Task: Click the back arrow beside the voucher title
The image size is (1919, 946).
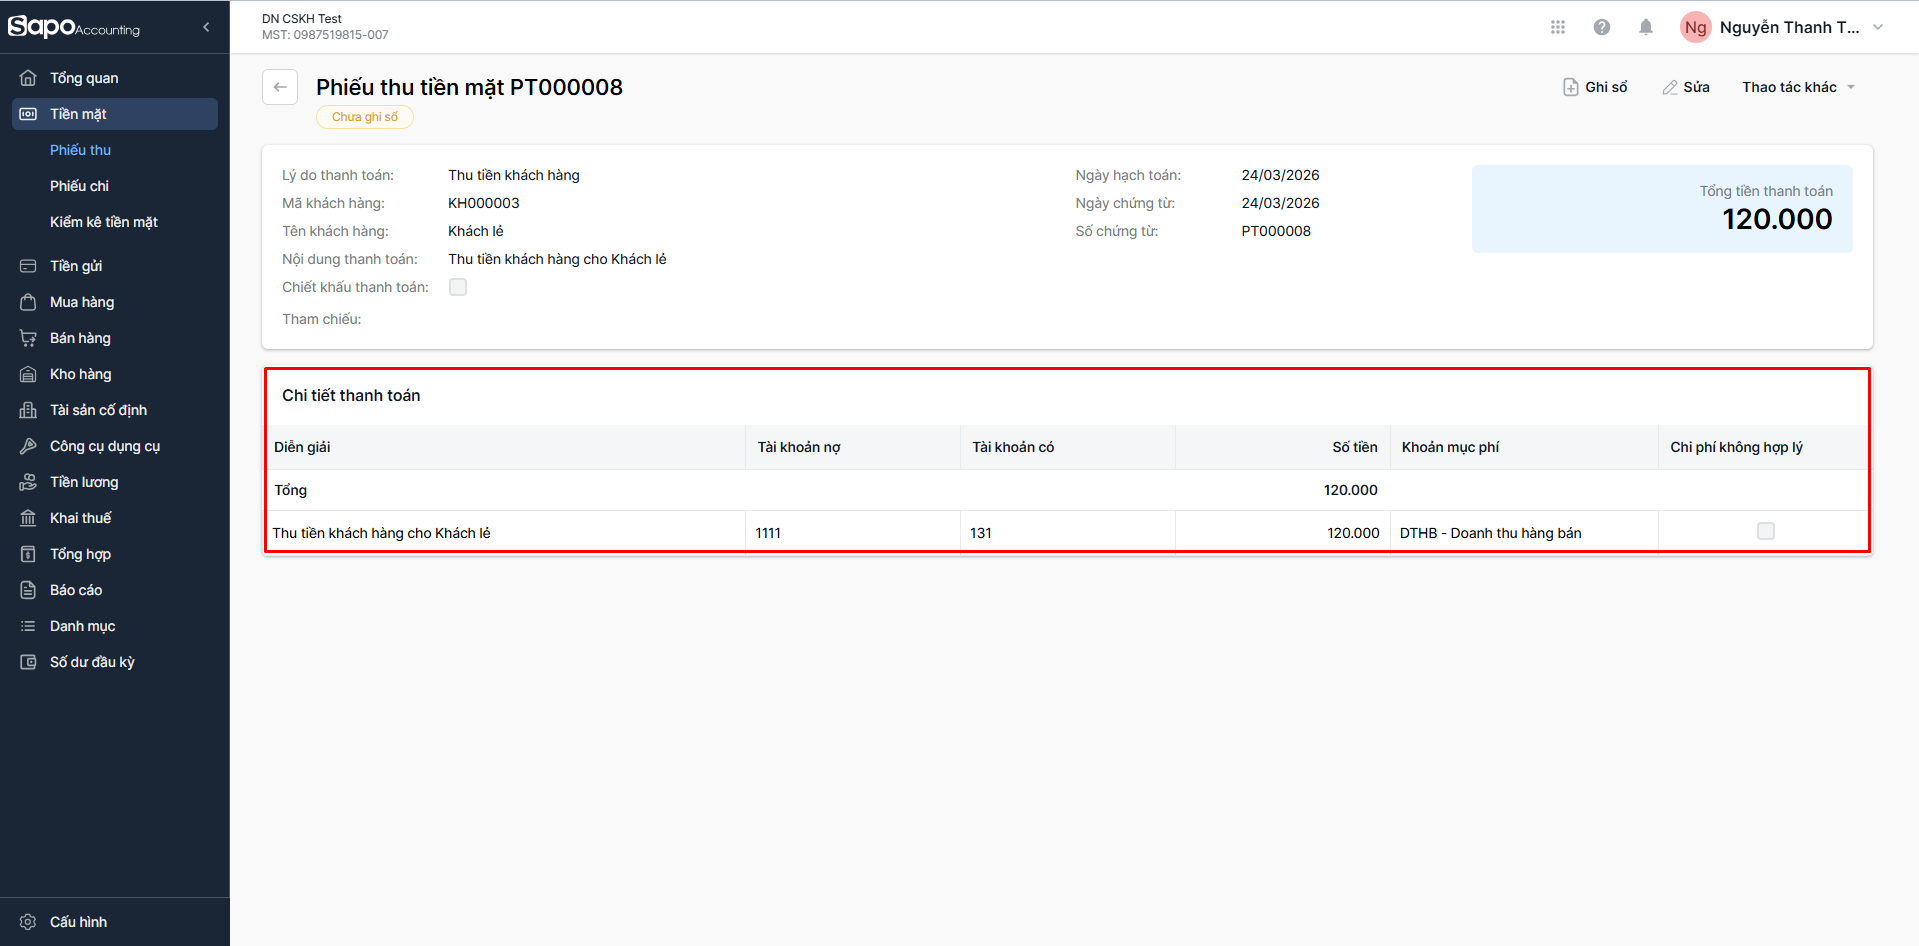Action: (280, 87)
